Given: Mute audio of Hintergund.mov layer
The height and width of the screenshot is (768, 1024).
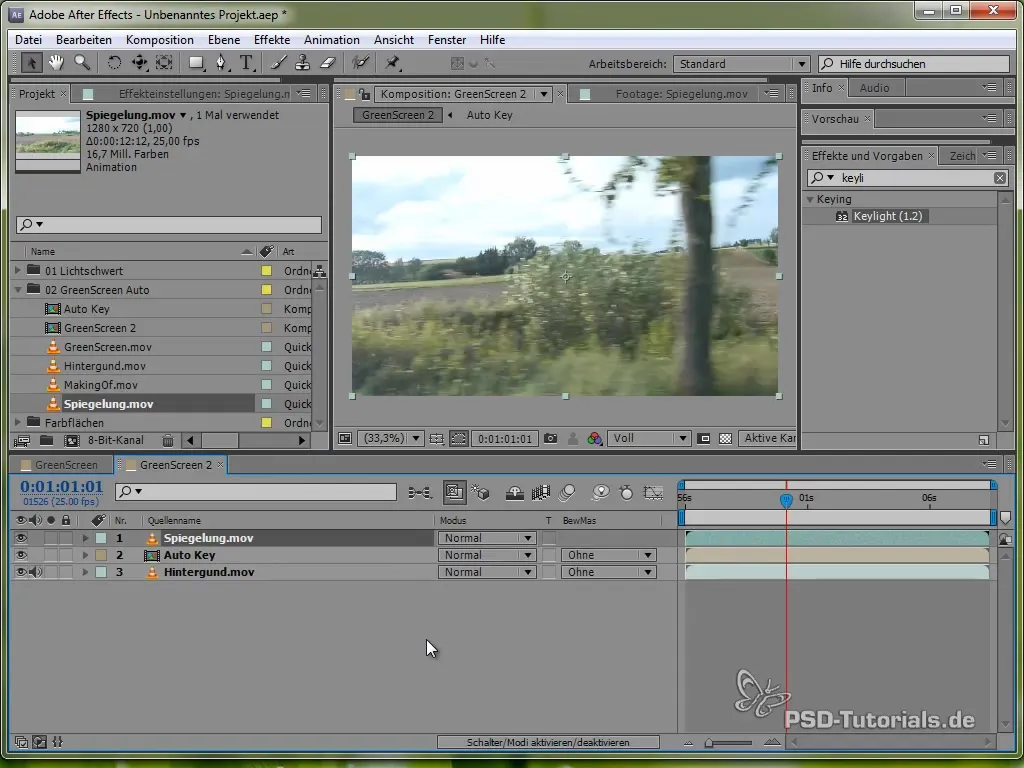Looking at the screenshot, I should [x=35, y=572].
